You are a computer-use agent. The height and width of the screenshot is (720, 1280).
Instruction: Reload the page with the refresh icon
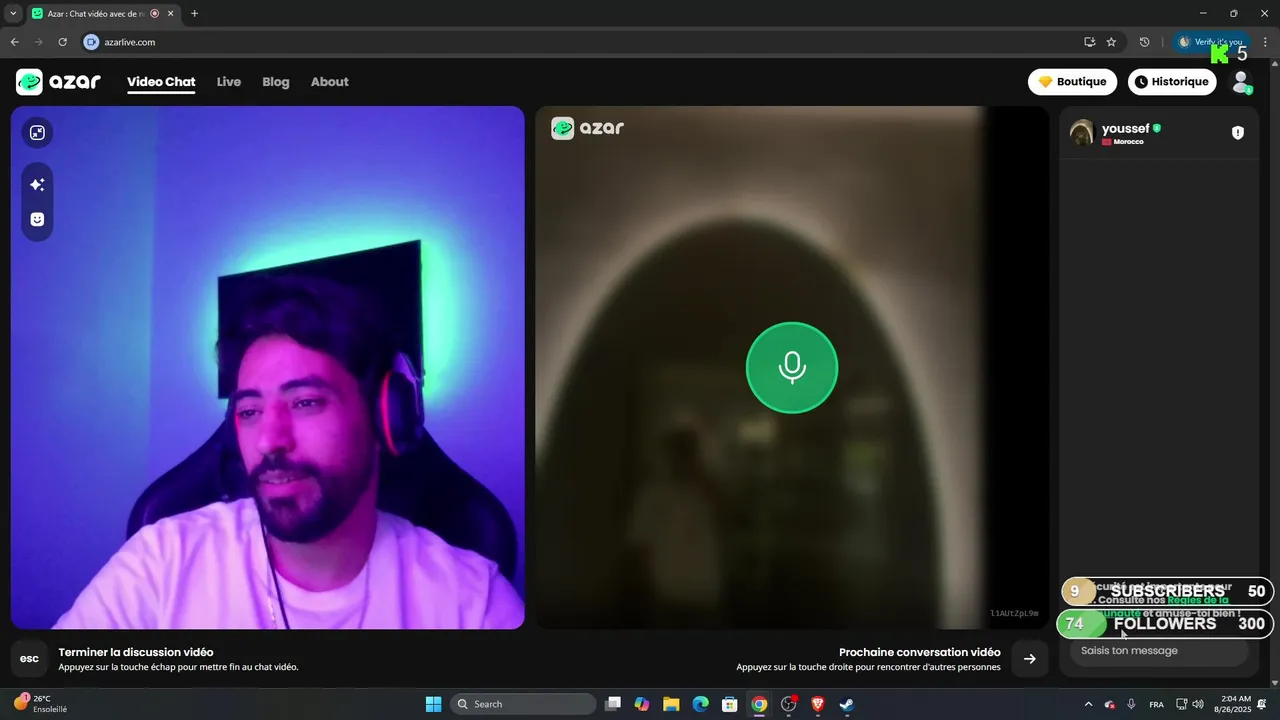(x=62, y=42)
